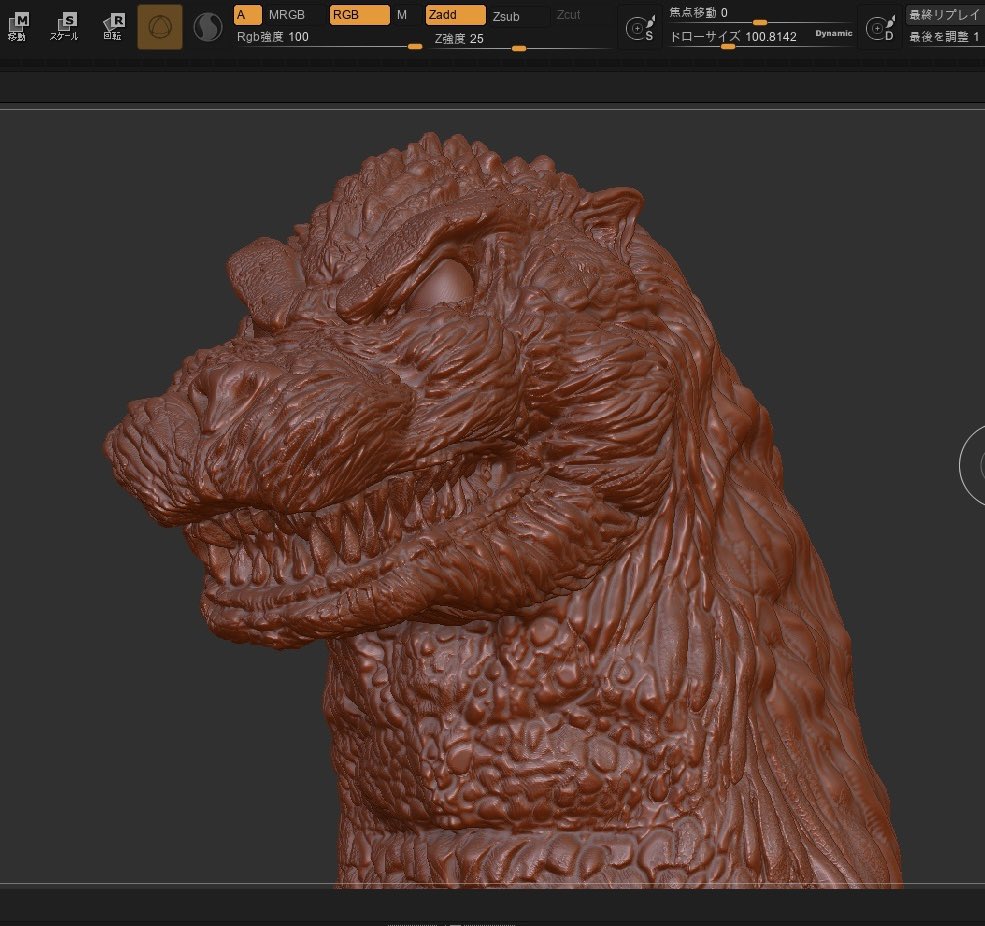Enable MRGB painting mode
Image resolution: width=985 pixels, height=926 pixels.
click(x=286, y=14)
